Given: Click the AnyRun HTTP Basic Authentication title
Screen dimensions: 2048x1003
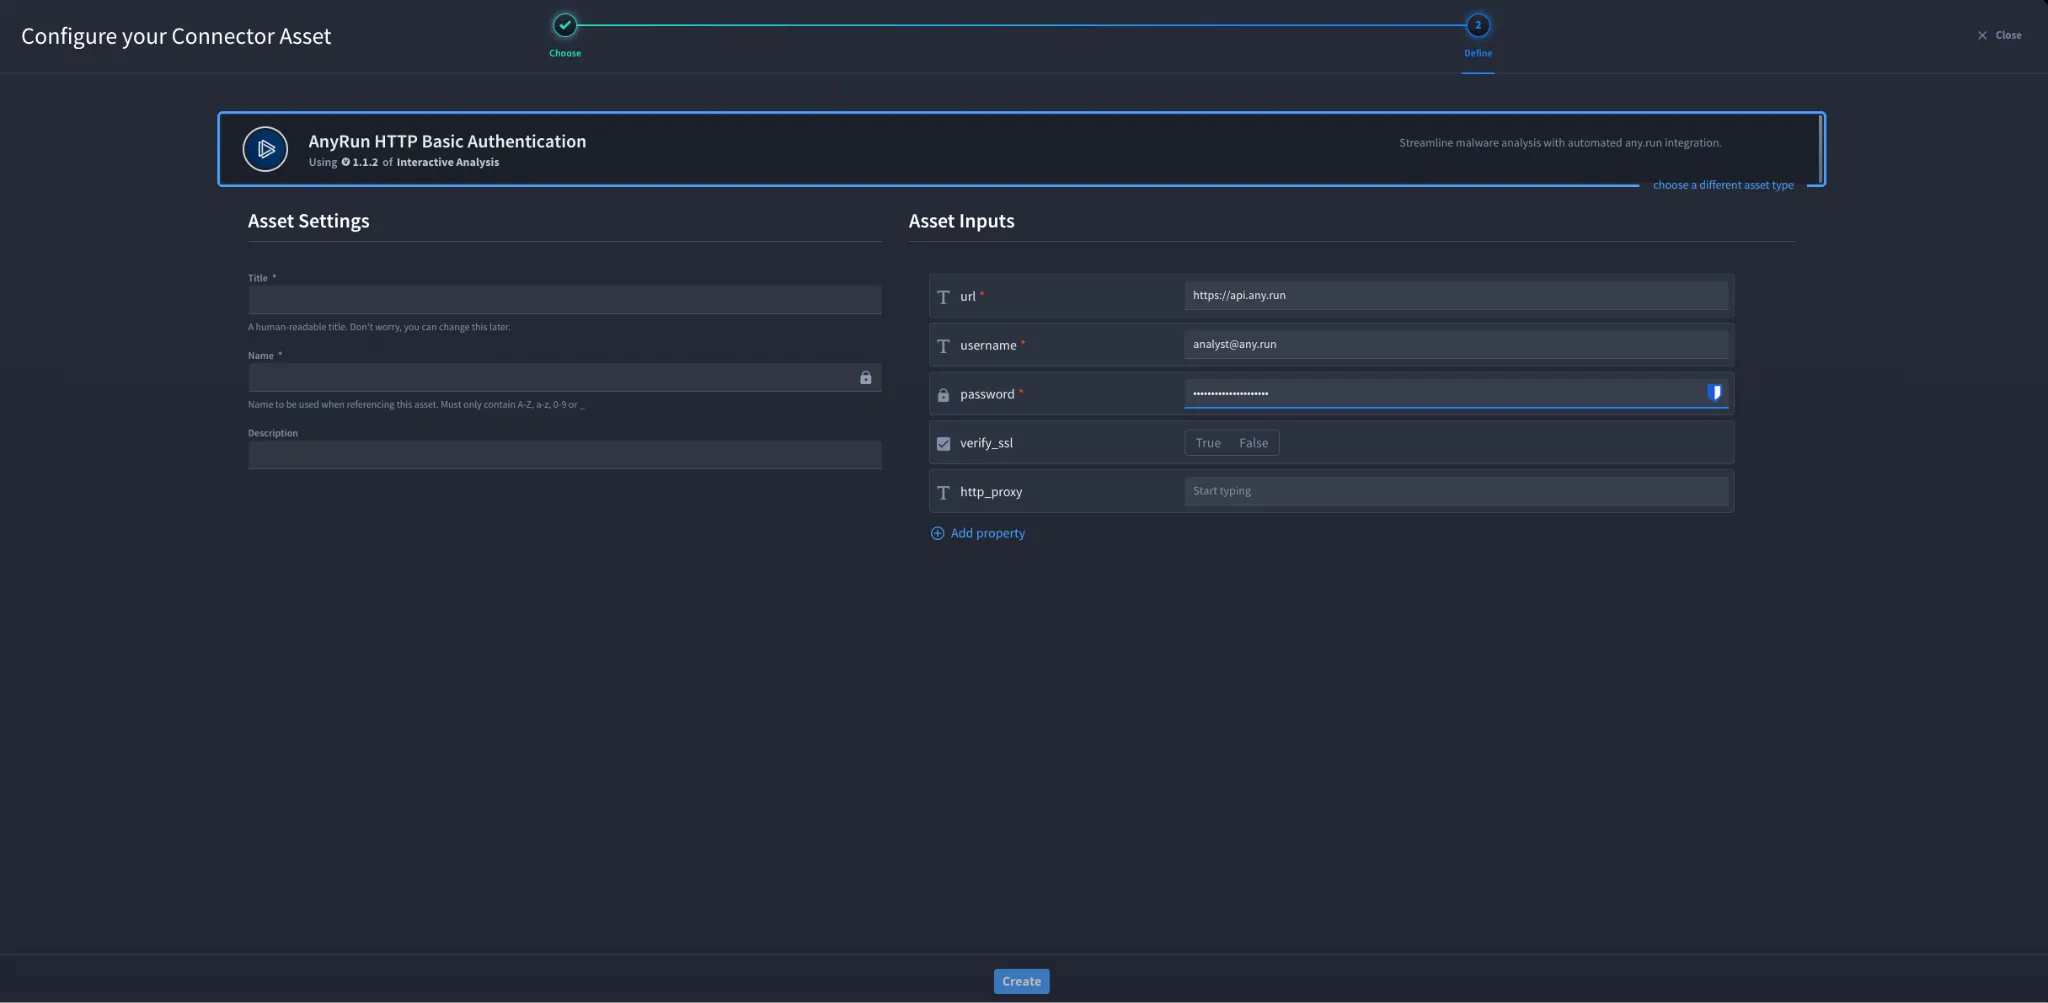Looking at the screenshot, I should 447,141.
